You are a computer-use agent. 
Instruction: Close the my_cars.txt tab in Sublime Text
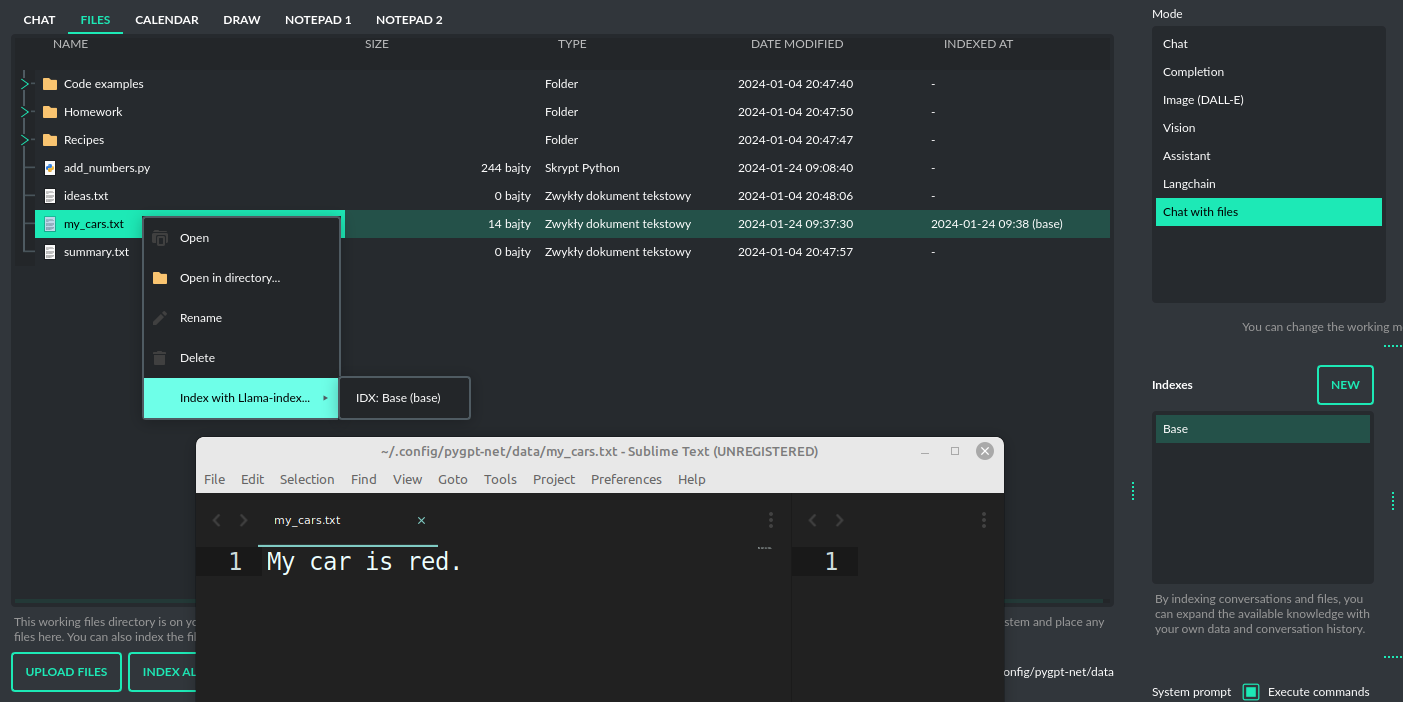pyautogui.click(x=421, y=520)
